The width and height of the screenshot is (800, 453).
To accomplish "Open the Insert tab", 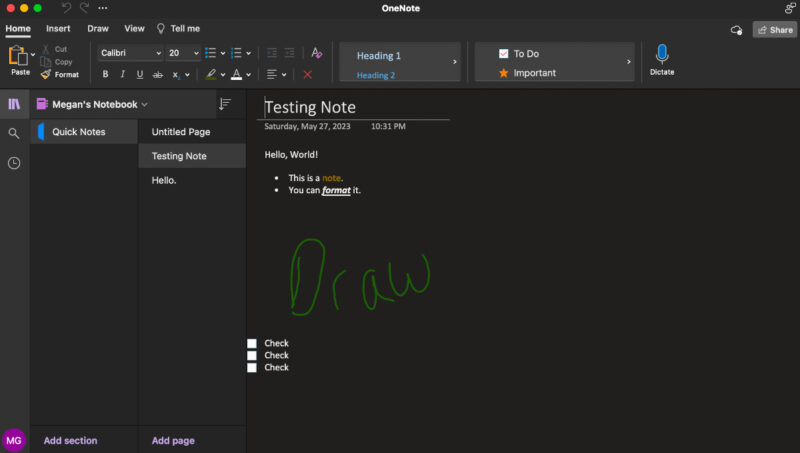I will pyautogui.click(x=58, y=29).
